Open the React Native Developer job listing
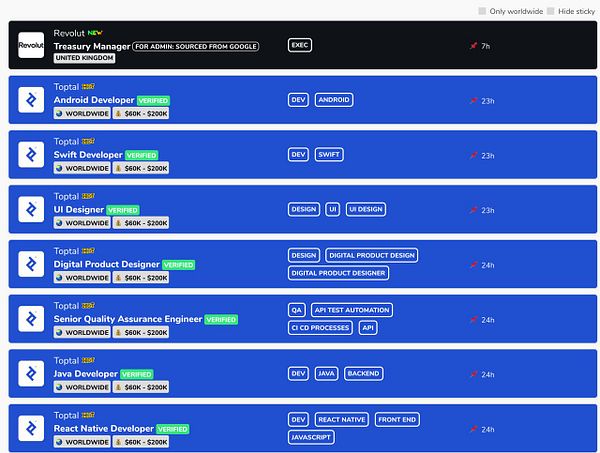 point(103,429)
